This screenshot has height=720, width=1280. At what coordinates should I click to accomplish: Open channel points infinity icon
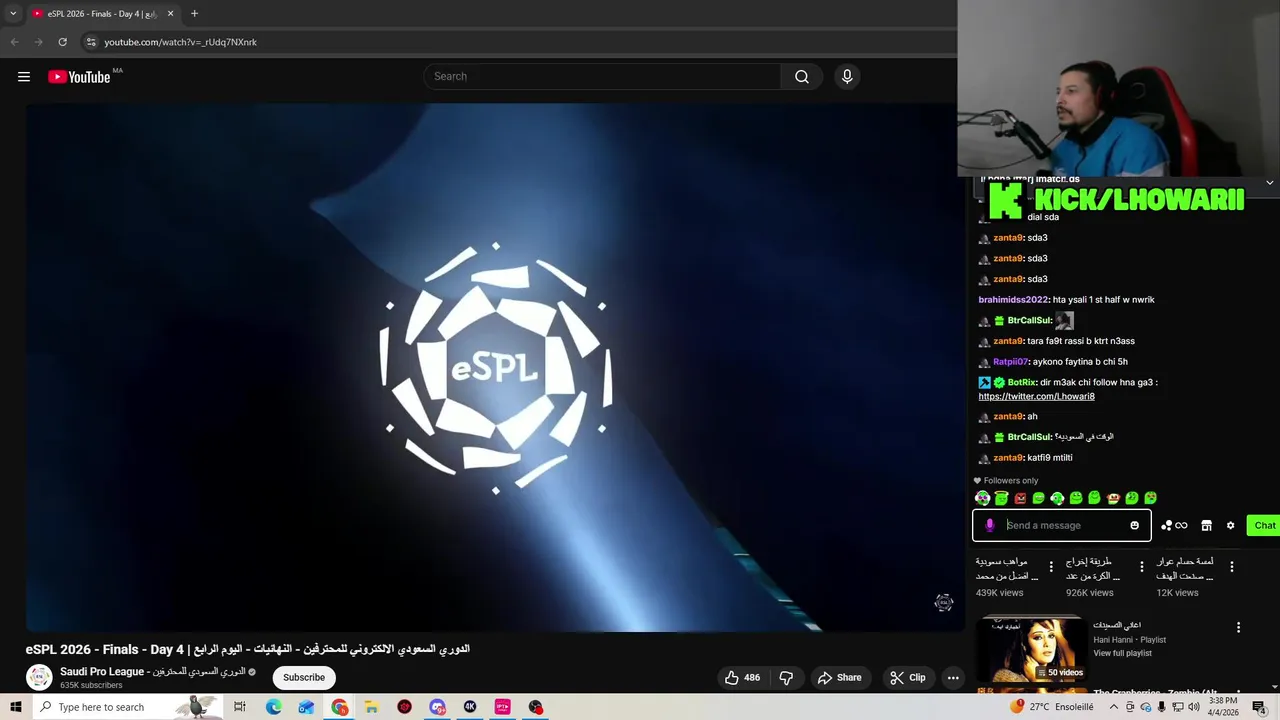tap(1174, 525)
